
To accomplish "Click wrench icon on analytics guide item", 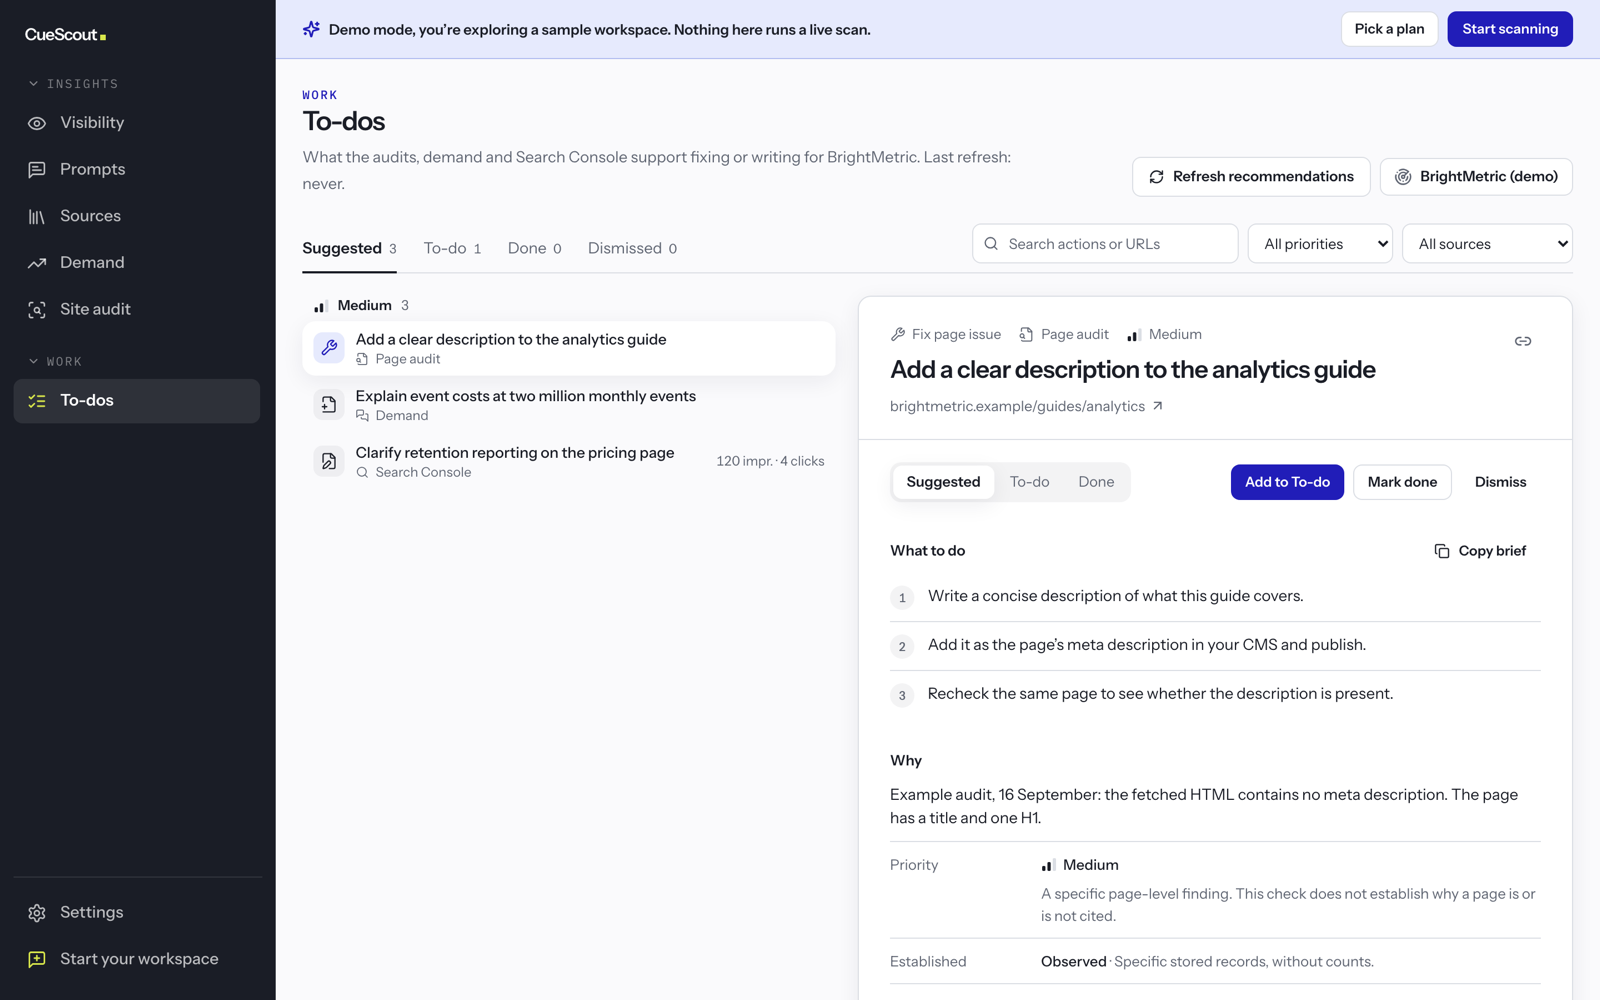I will [329, 348].
